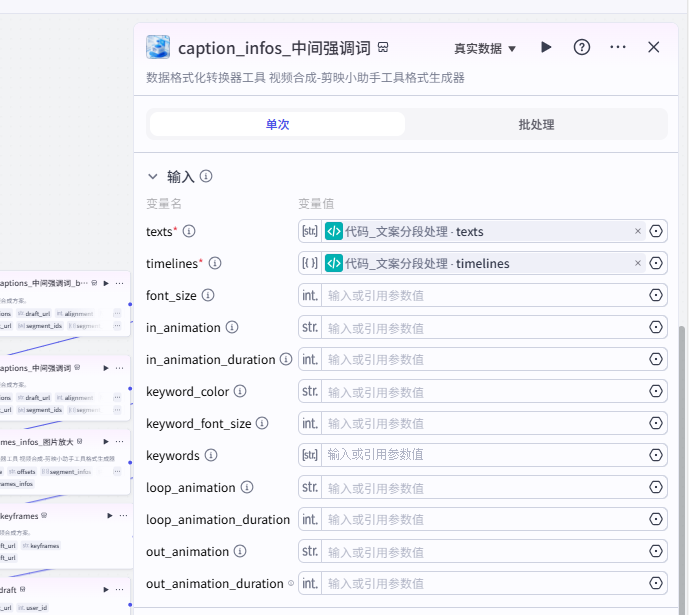
Task: Click the out_animation value input field
Action: point(484,551)
